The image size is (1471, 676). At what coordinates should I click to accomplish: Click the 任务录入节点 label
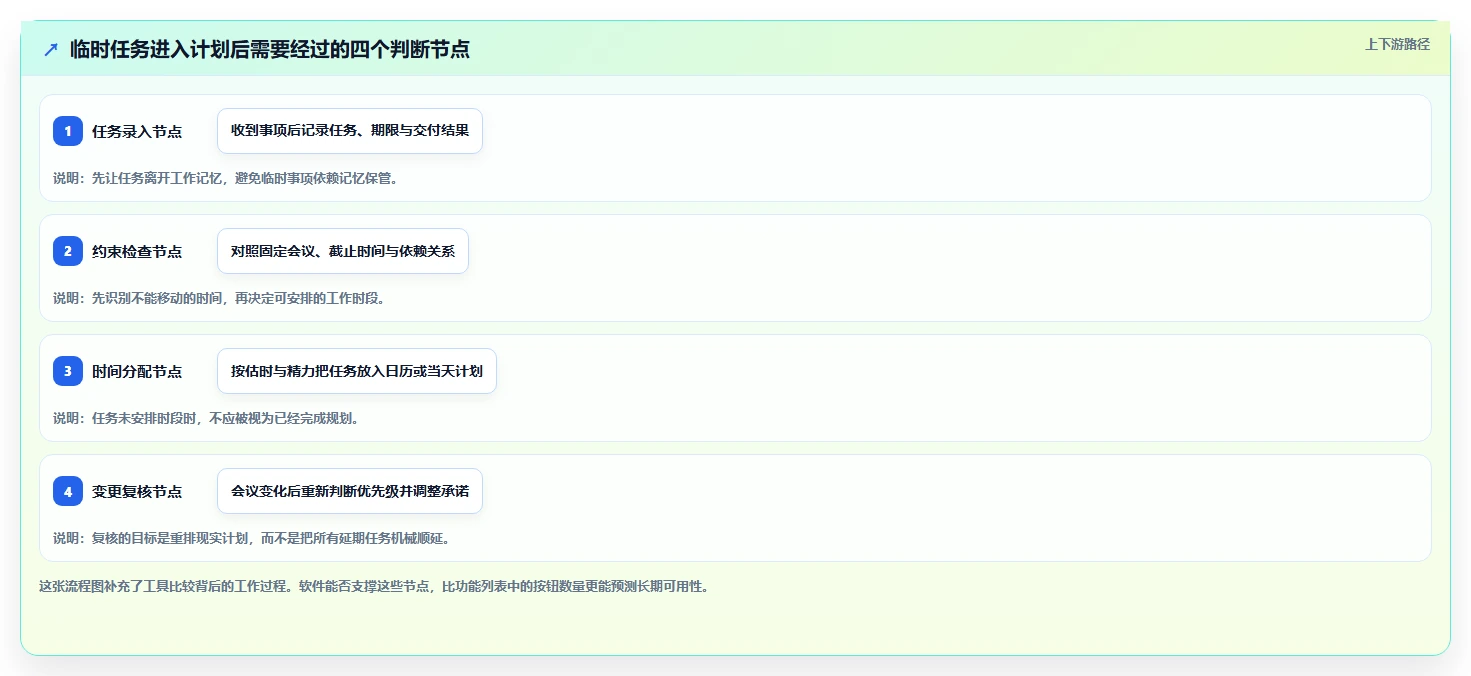pos(137,131)
